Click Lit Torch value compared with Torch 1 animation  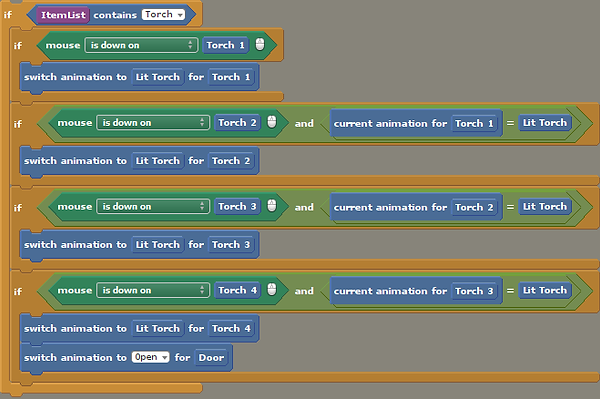pyautogui.click(x=545, y=123)
